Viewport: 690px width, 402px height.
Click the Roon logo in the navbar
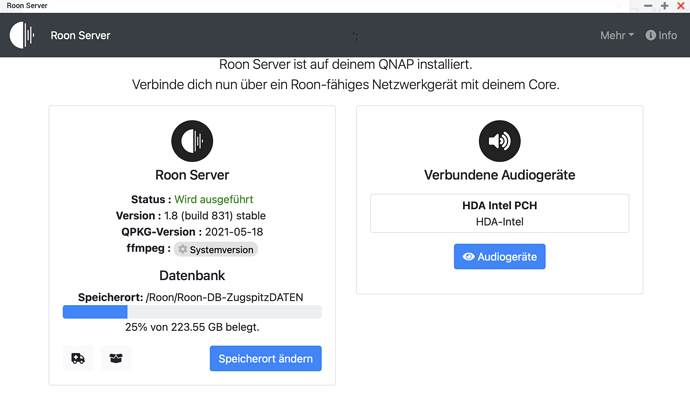22,35
